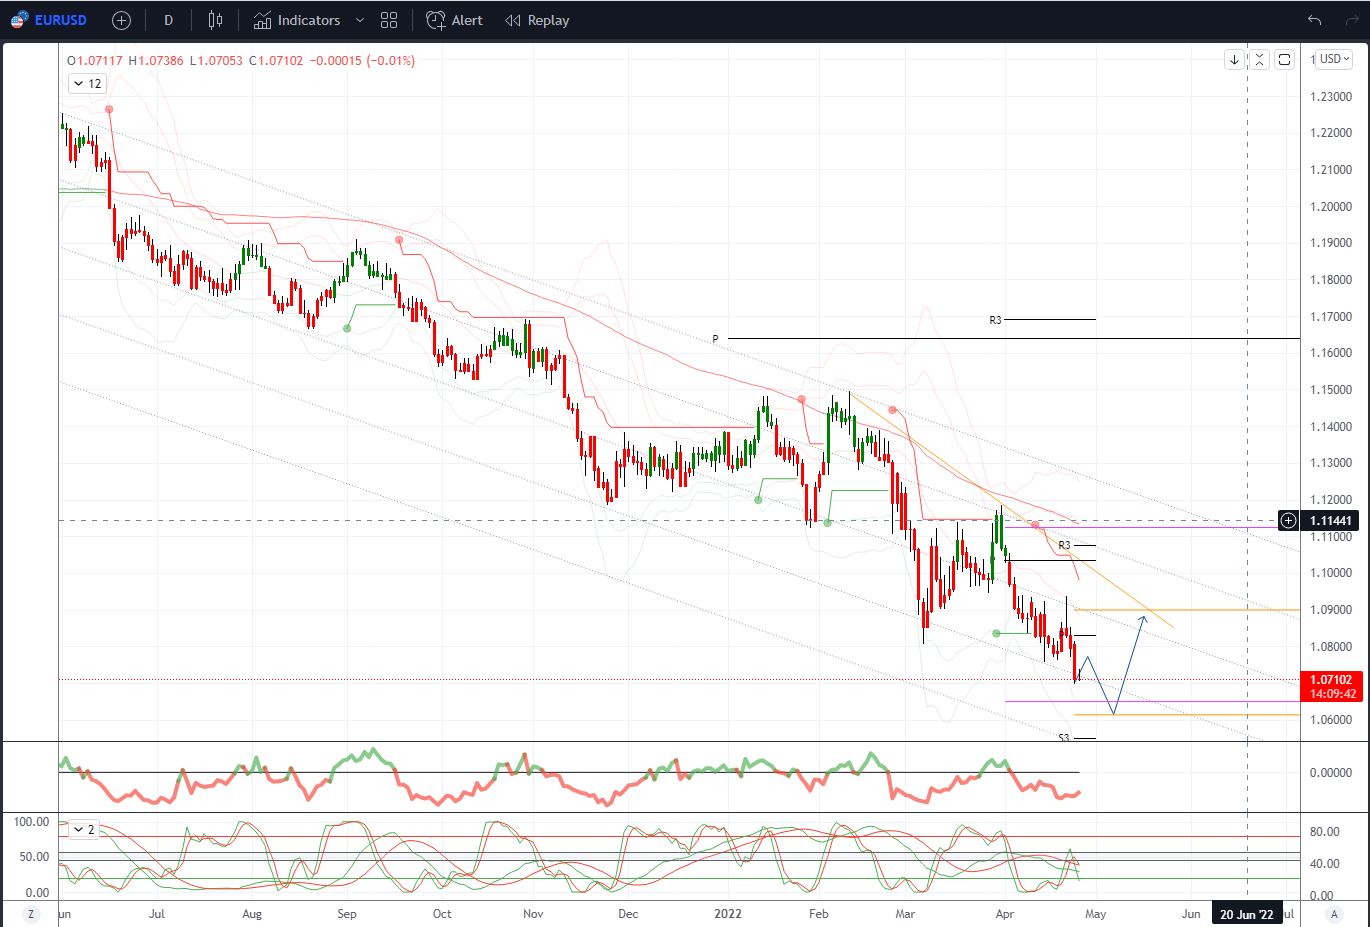Select the P pivot level label
Screen dimensions: 1370x927
coord(715,339)
